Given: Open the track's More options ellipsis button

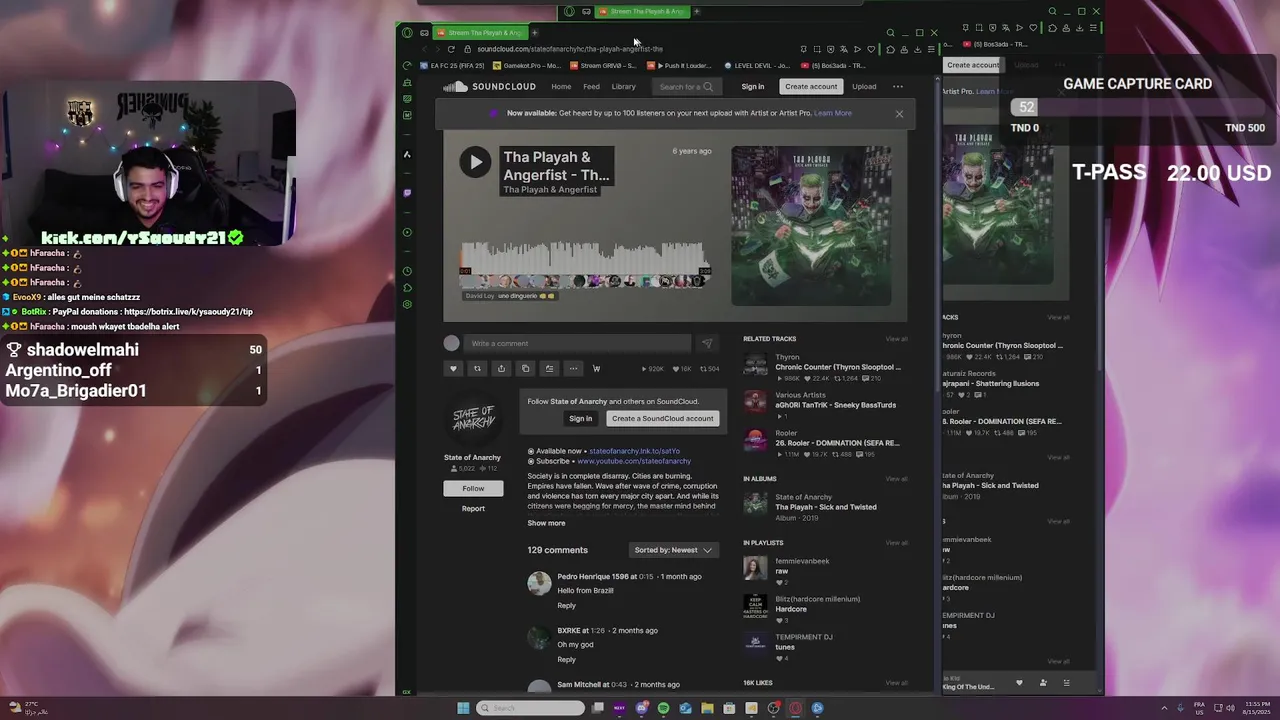Looking at the screenshot, I should point(573,369).
